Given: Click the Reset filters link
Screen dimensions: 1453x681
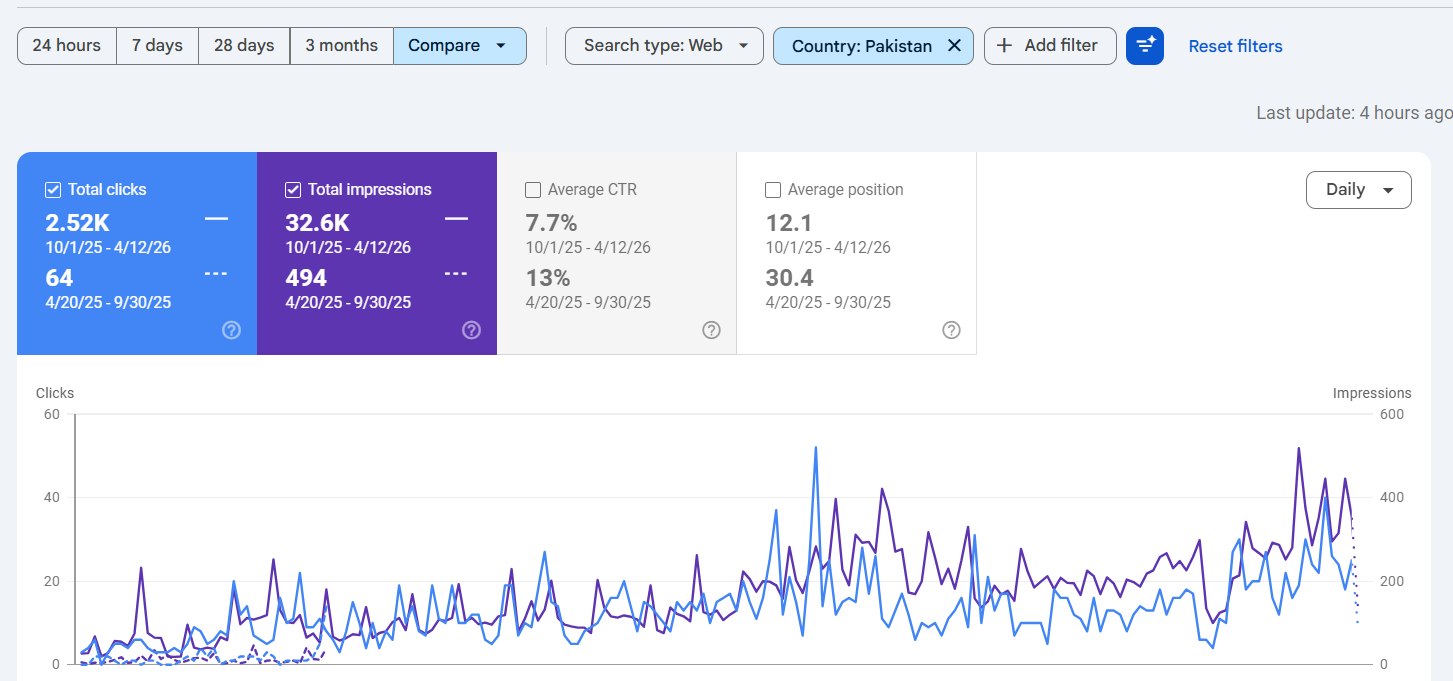Looking at the screenshot, I should [1235, 46].
